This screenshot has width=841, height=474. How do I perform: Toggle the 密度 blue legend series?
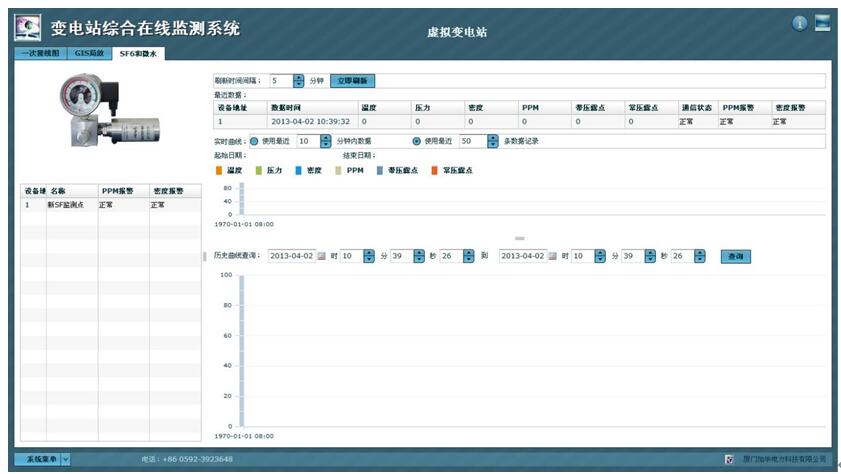point(300,170)
